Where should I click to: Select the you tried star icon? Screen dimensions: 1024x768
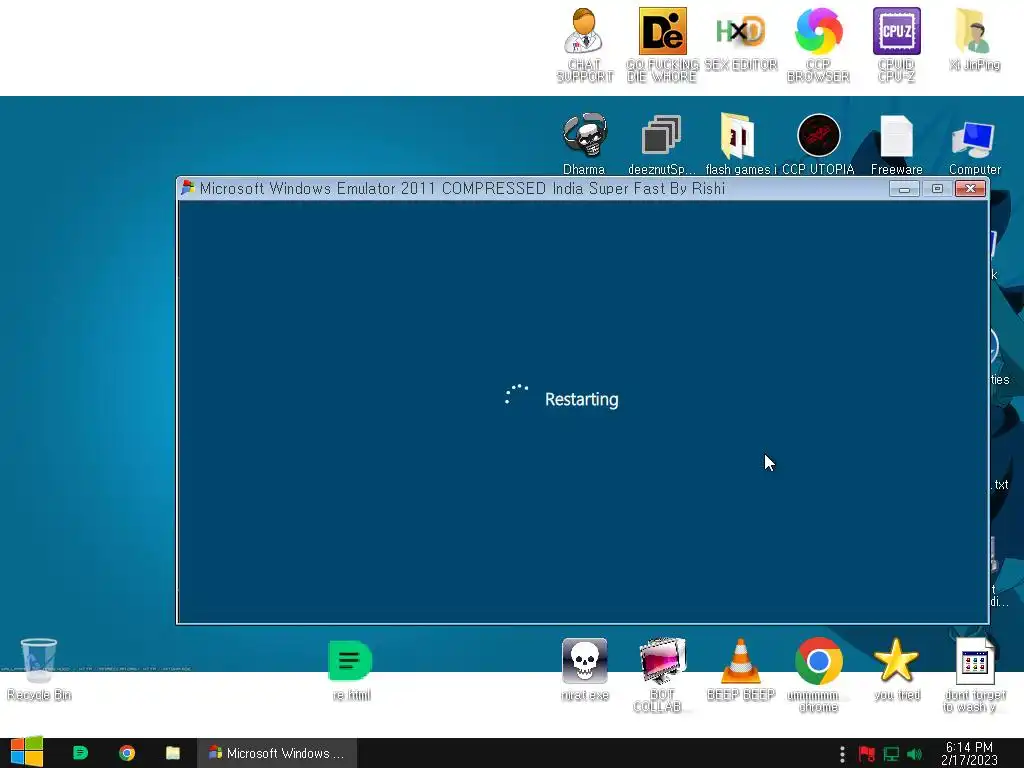pyautogui.click(x=897, y=669)
